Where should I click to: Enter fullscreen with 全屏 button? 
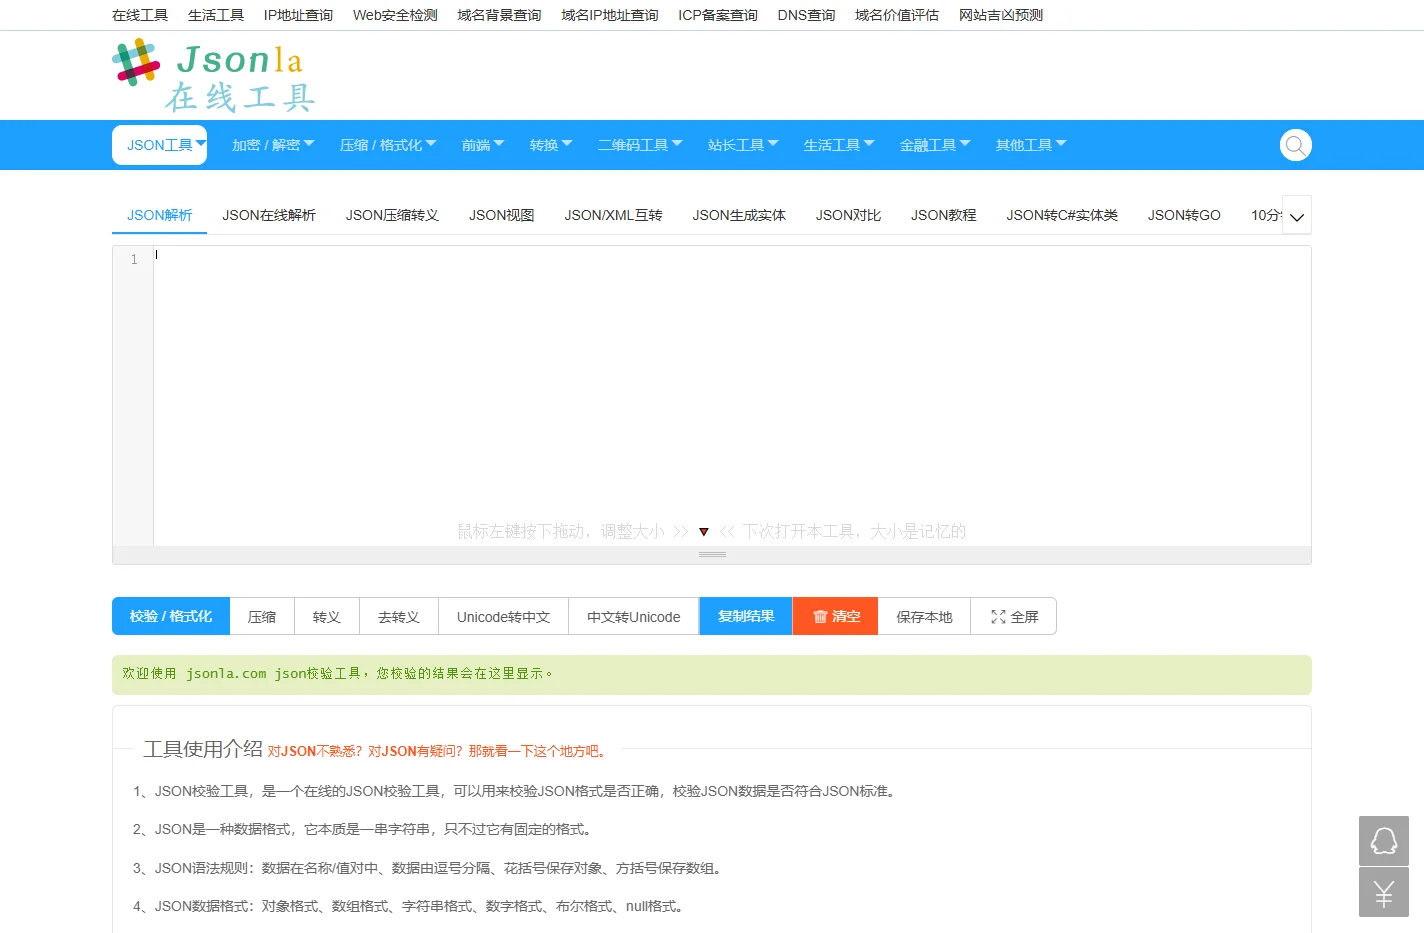pos(1014,616)
